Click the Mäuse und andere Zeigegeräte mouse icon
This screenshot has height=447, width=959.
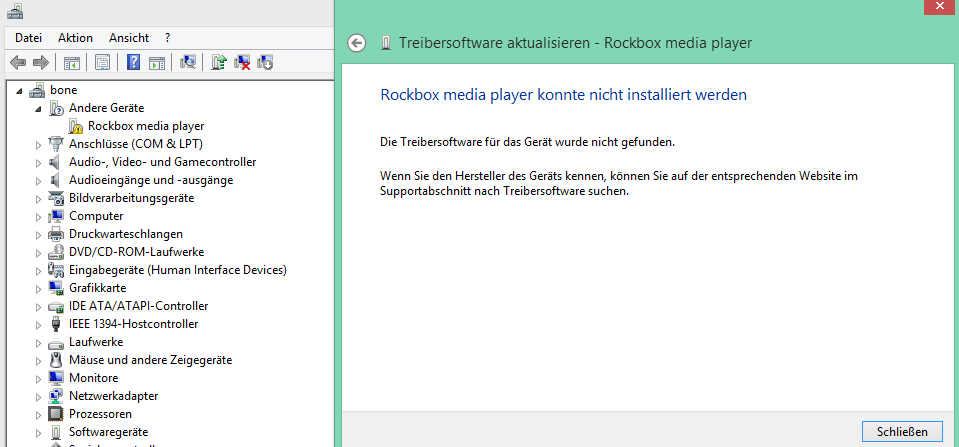coord(56,360)
